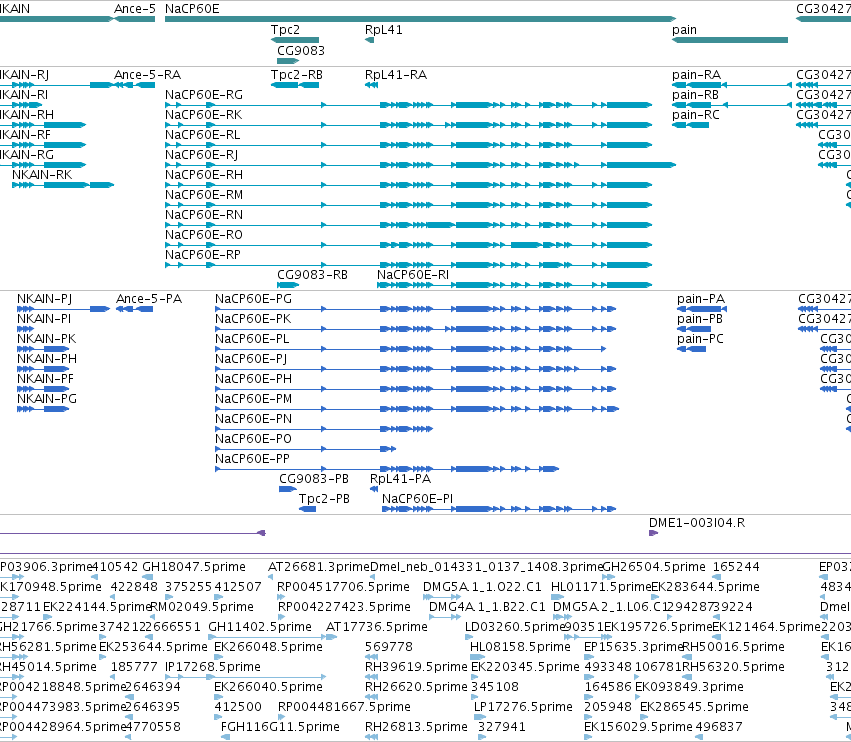Screen dimensions: 851x742
Task: Click transcript label pain-RB
Action: 695,94
